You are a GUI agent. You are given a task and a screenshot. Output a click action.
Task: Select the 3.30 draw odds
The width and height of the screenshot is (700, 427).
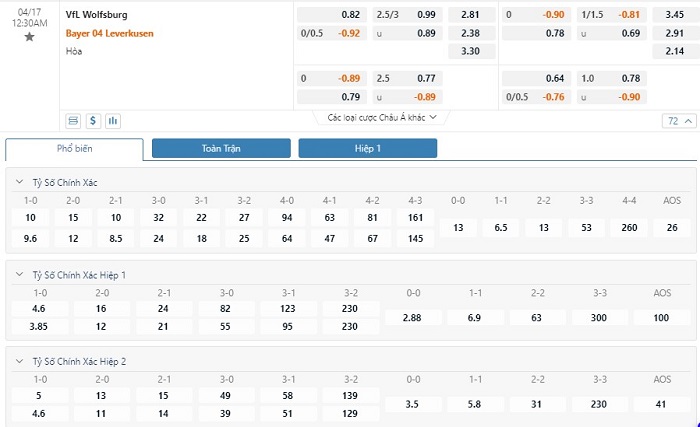[470, 49]
